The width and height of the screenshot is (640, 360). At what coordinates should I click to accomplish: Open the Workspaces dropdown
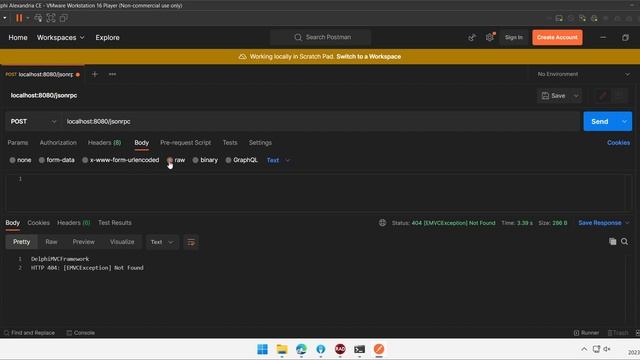click(60, 38)
